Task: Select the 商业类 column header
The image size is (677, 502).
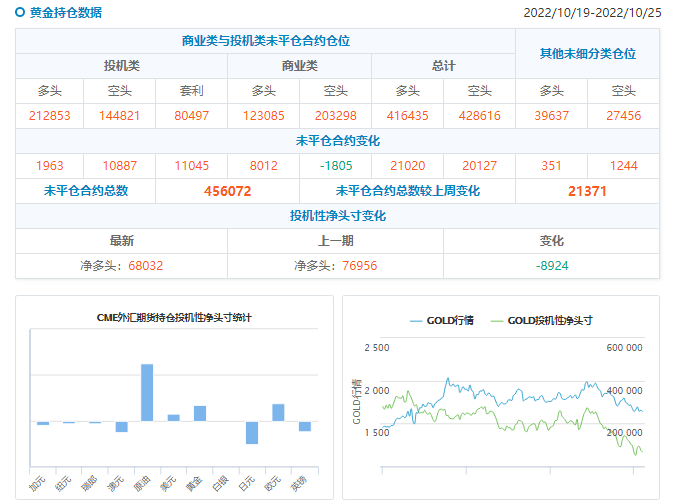Action: (299, 66)
